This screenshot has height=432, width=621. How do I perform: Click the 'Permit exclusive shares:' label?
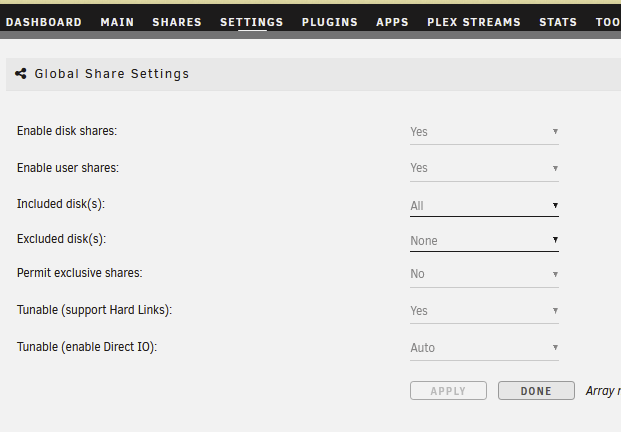click(80, 273)
